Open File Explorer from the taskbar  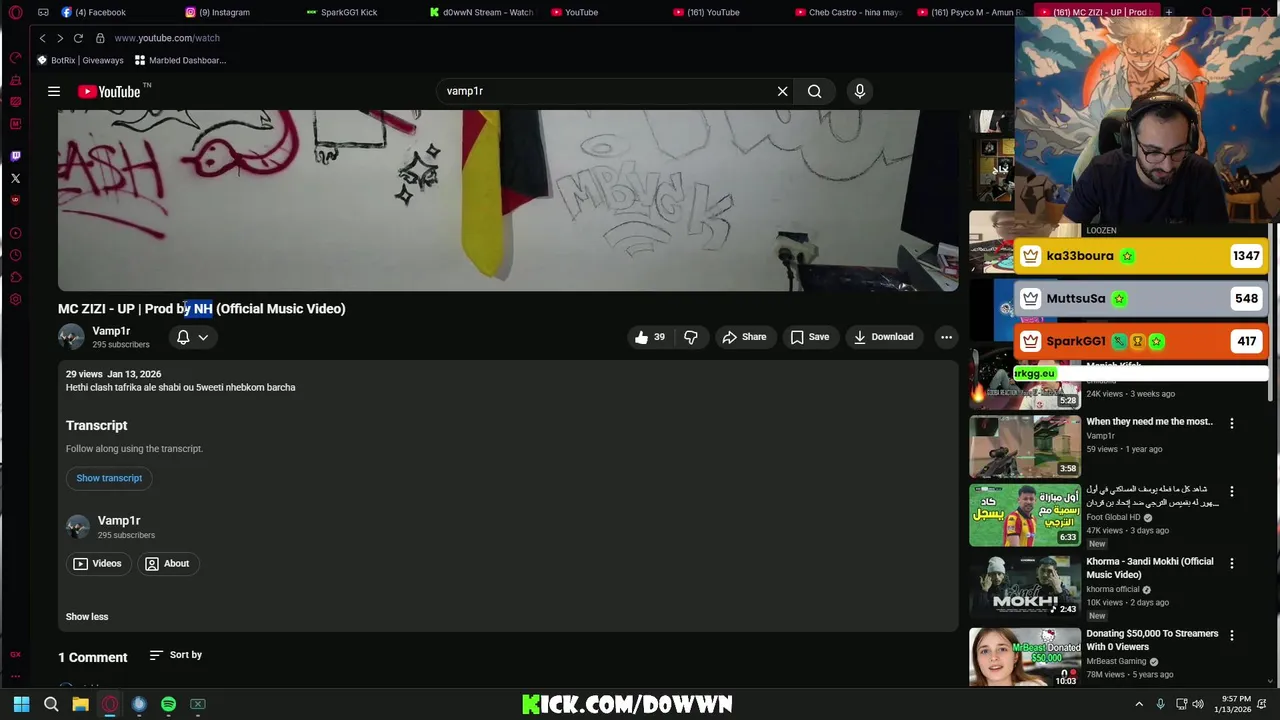tap(80, 704)
